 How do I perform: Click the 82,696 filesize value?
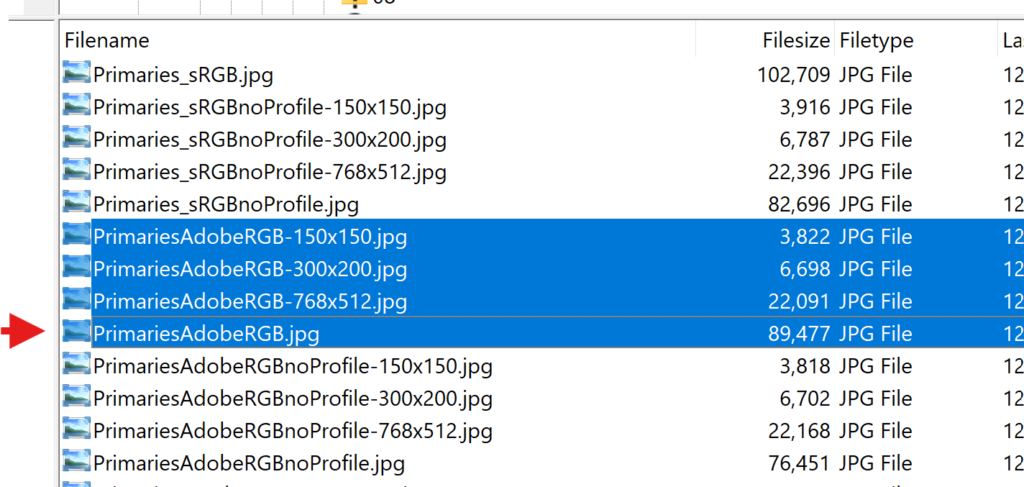click(800, 206)
